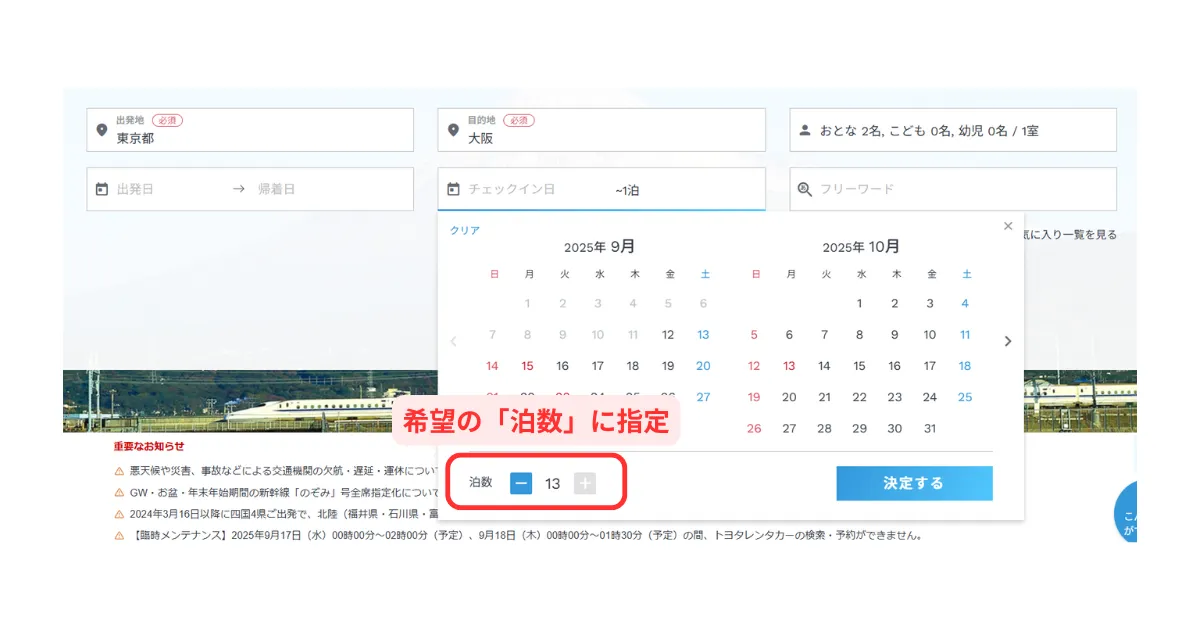The height and width of the screenshot is (630, 1200).
Task: Select September 12 in calendar
Action: pos(668,335)
